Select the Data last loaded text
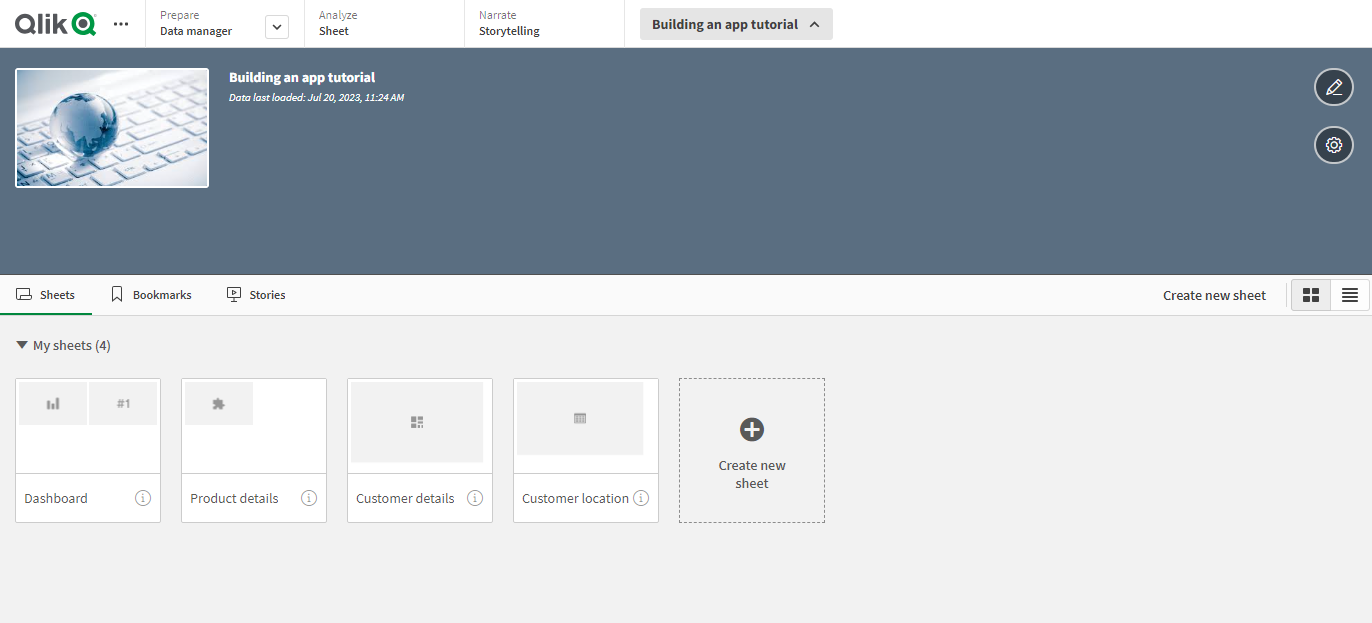The image size is (1372, 623). tap(316, 98)
